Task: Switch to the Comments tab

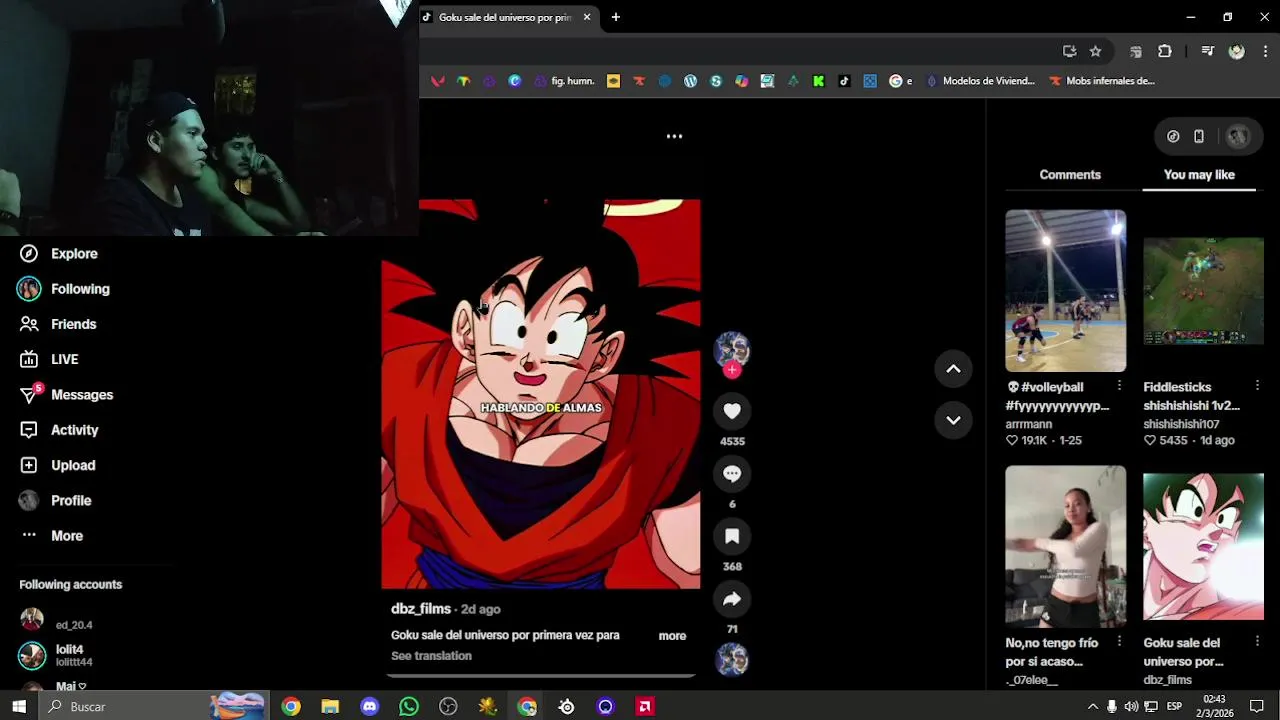Action: click(1070, 175)
